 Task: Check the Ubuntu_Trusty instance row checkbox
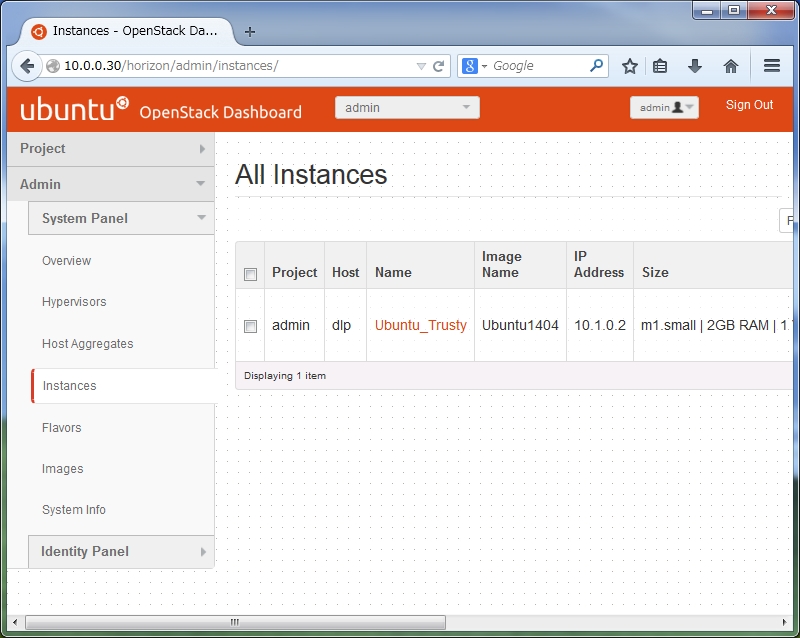click(250, 326)
